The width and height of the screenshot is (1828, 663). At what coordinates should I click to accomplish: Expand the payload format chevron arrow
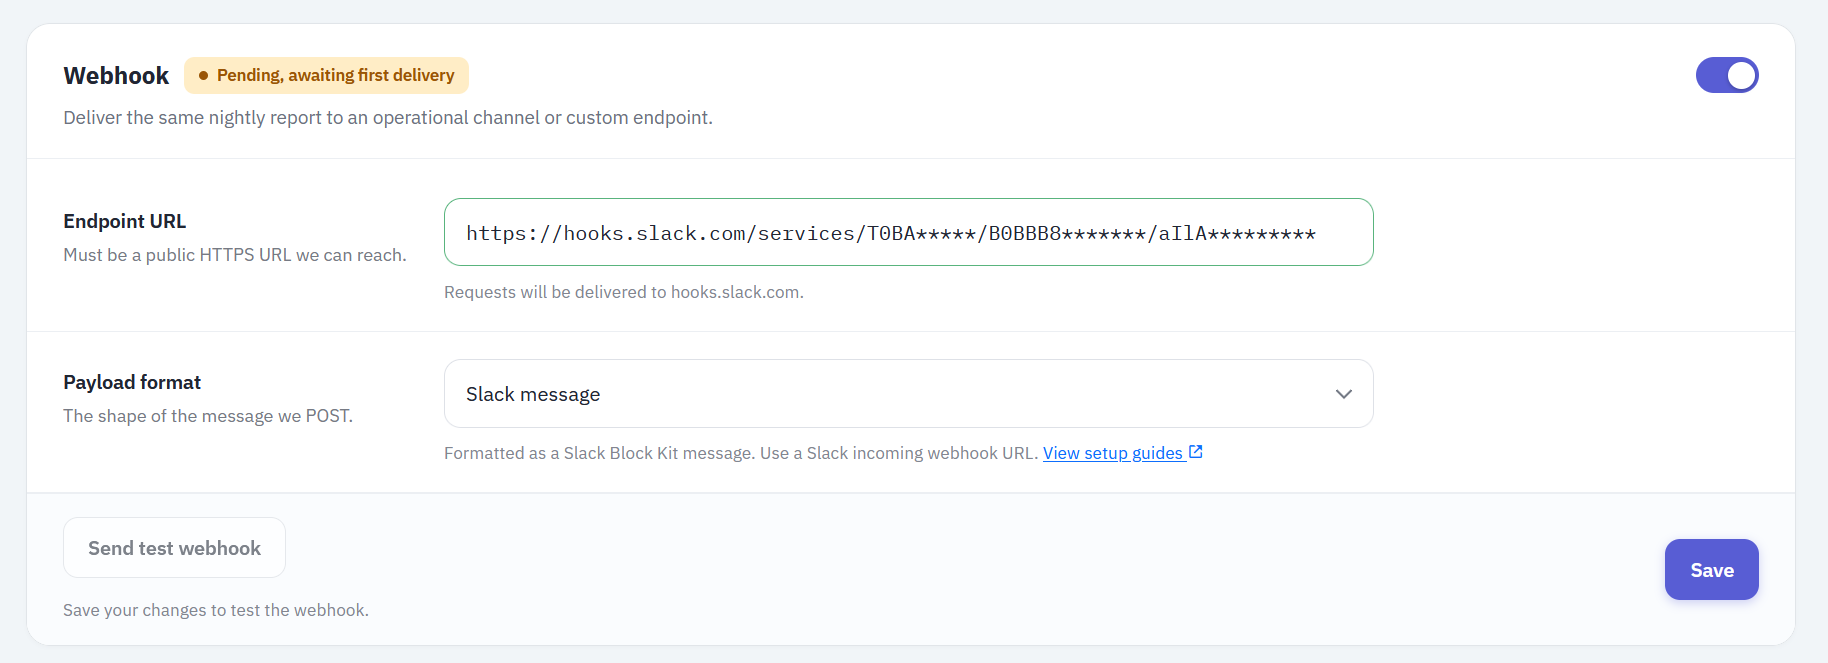[x=1343, y=394]
